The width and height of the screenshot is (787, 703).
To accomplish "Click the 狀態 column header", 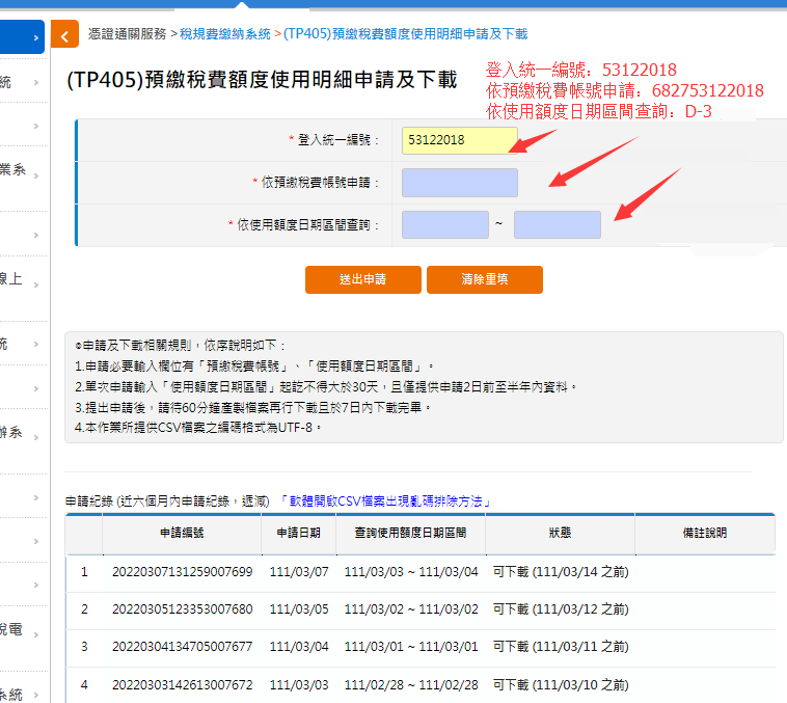I will click(559, 534).
